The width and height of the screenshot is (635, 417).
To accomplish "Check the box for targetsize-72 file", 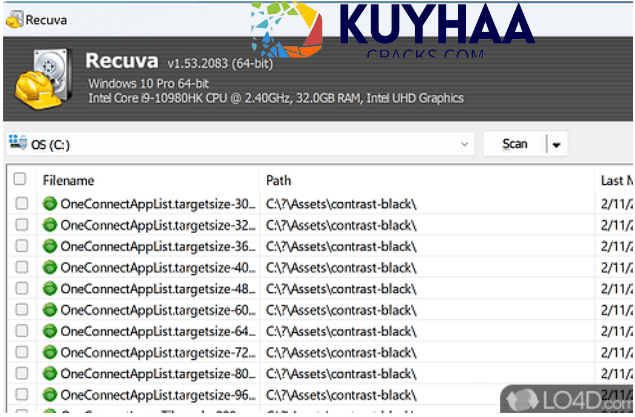I will coord(22,352).
